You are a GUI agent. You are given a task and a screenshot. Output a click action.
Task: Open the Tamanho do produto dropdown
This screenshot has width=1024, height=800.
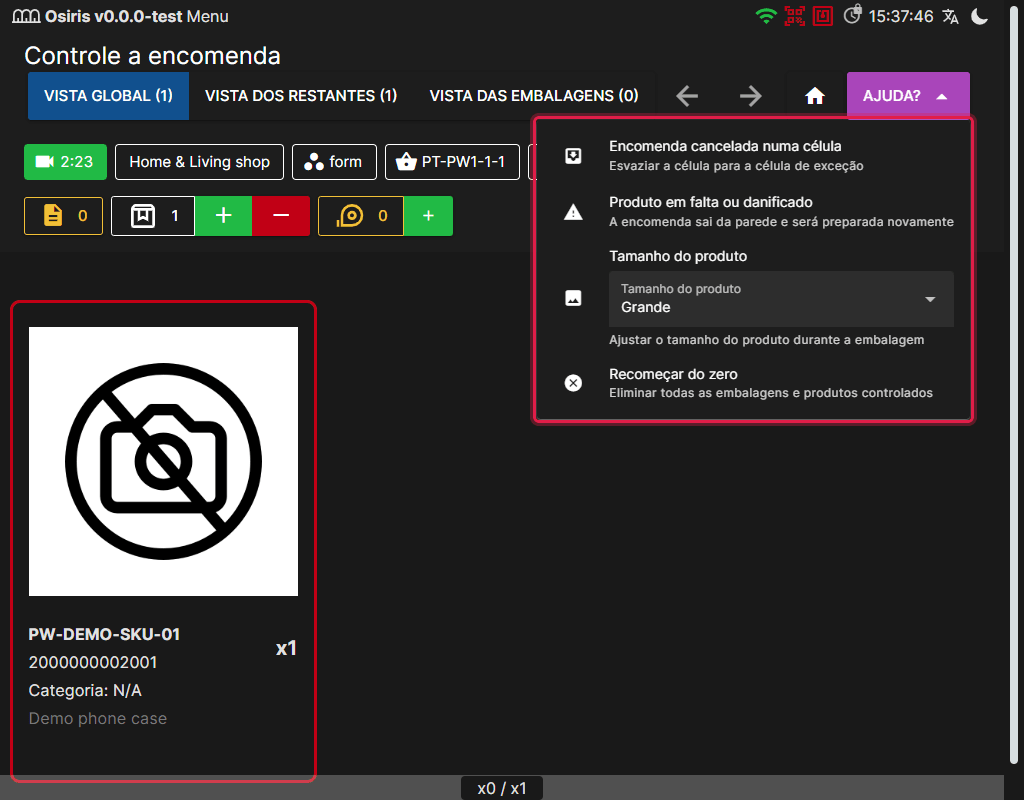pyautogui.click(x=781, y=299)
